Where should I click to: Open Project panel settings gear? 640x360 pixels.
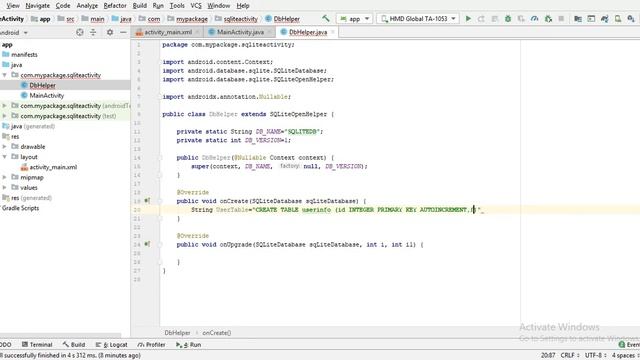click(x=110, y=32)
